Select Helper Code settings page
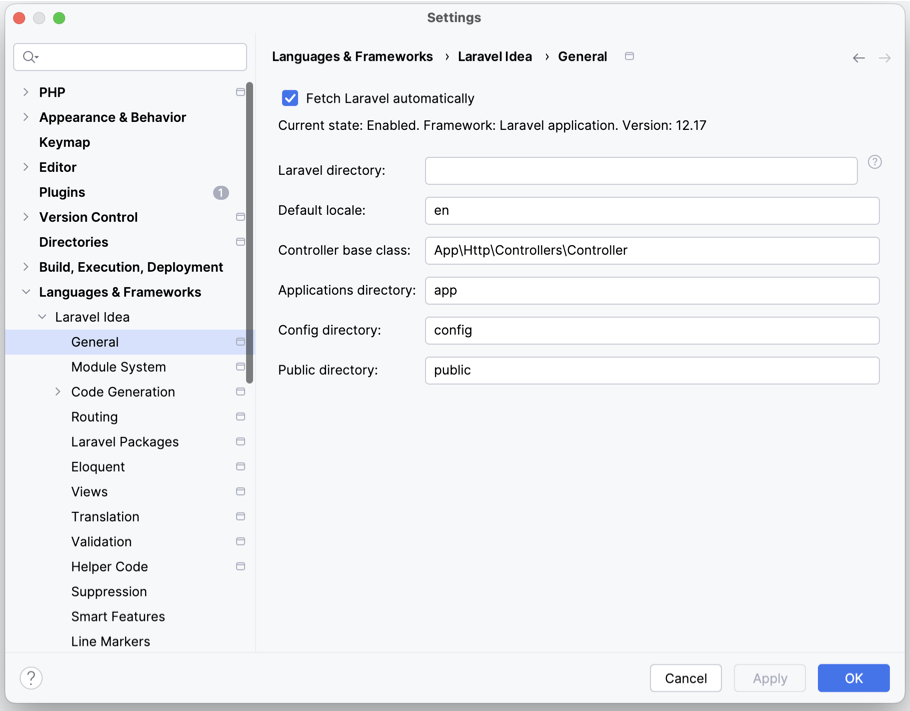Image resolution: width=910 pixels, height=711 pixels. pos(109,566)
